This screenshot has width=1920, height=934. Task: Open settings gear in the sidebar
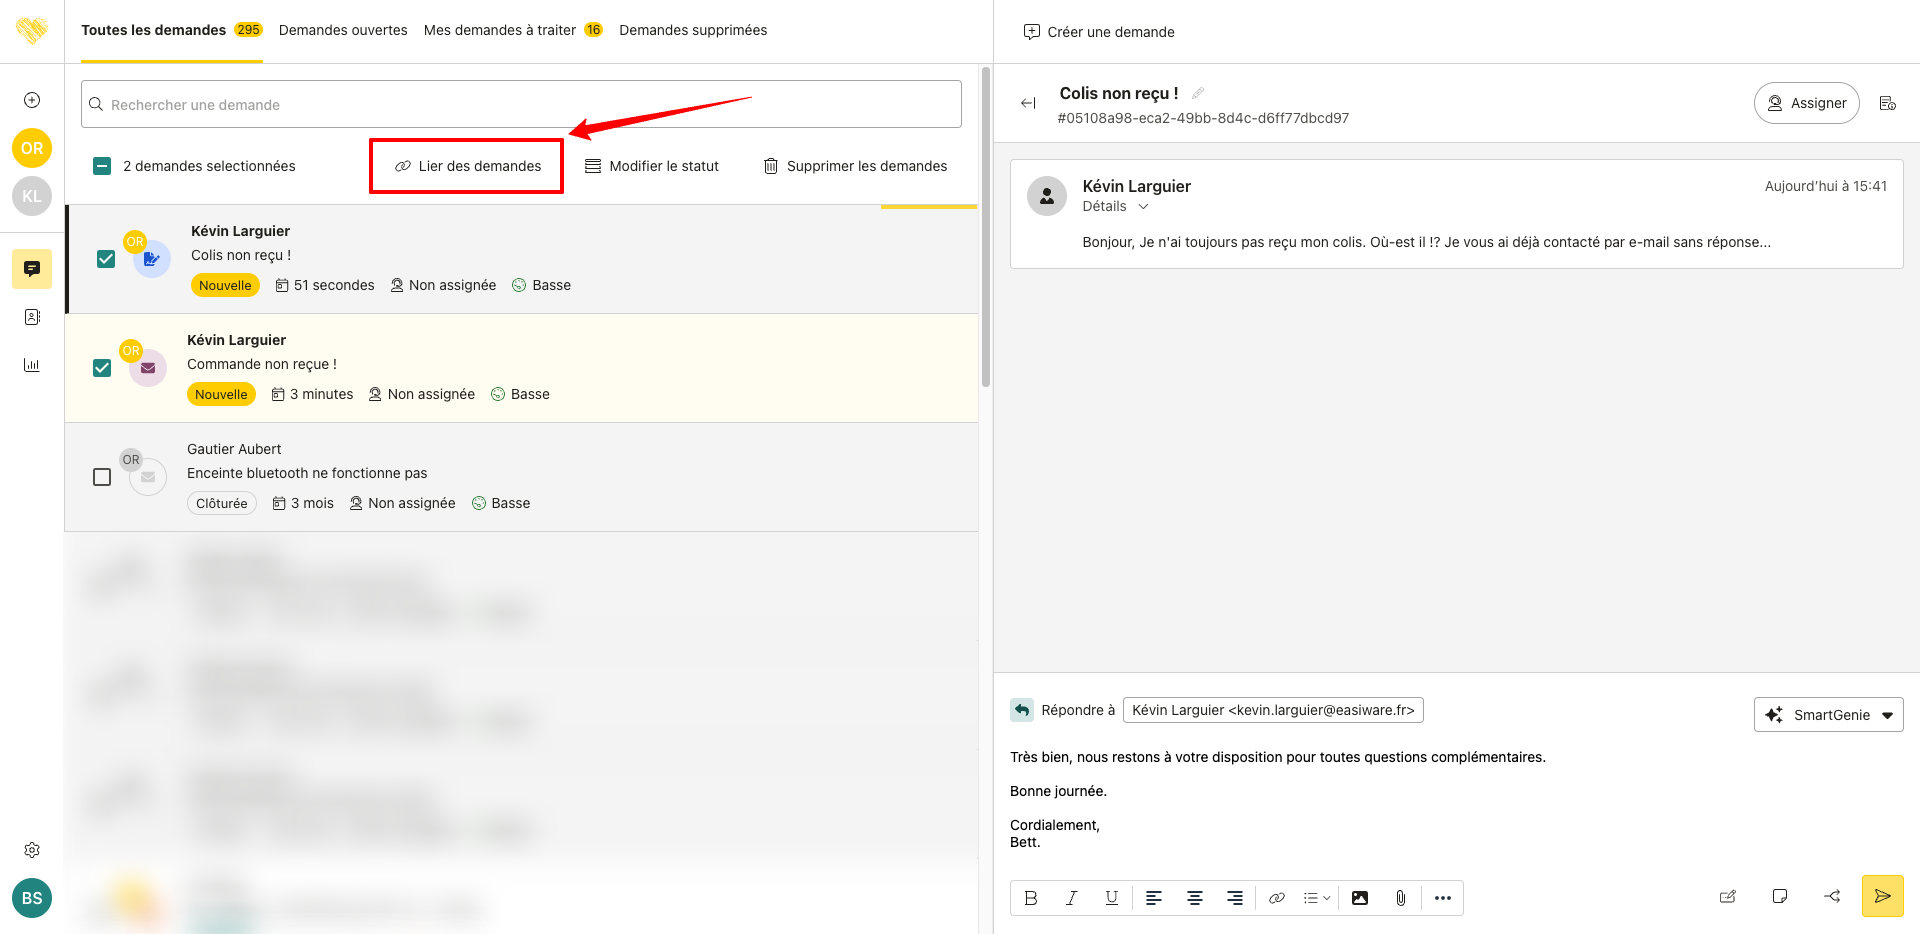(32, 850)
